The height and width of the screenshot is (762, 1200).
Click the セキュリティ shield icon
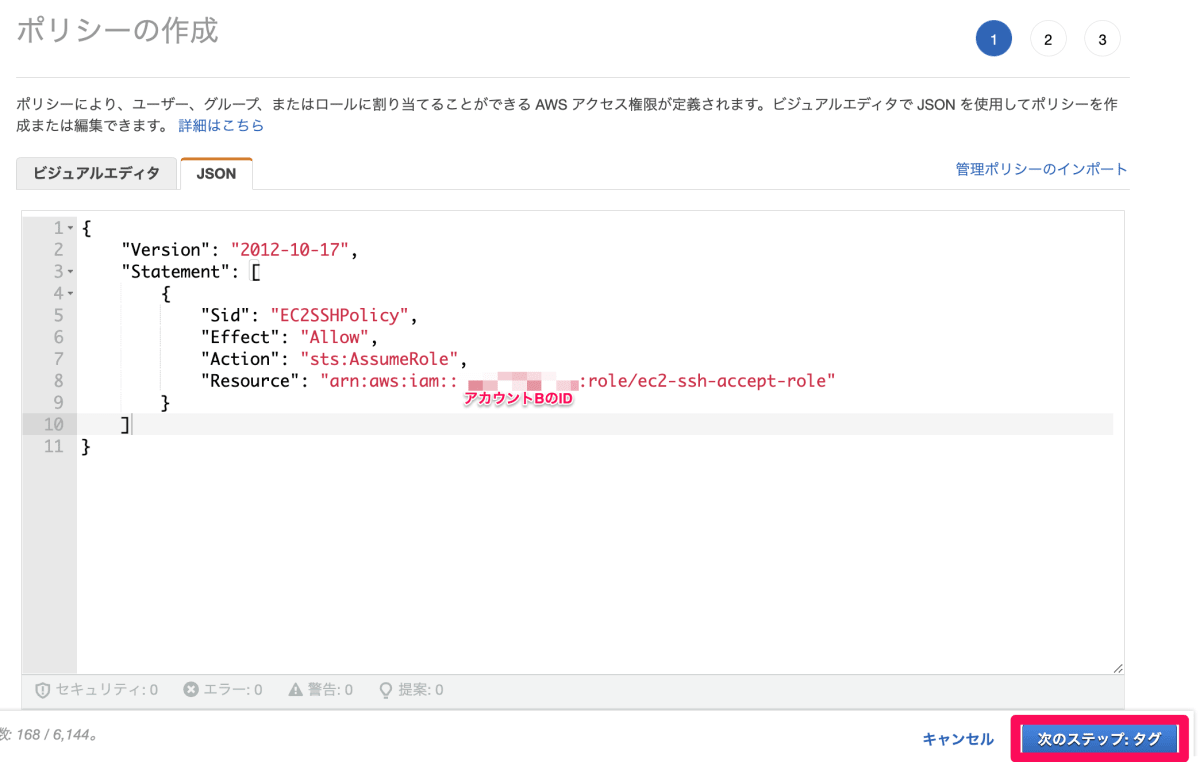[x=43, y=690]
